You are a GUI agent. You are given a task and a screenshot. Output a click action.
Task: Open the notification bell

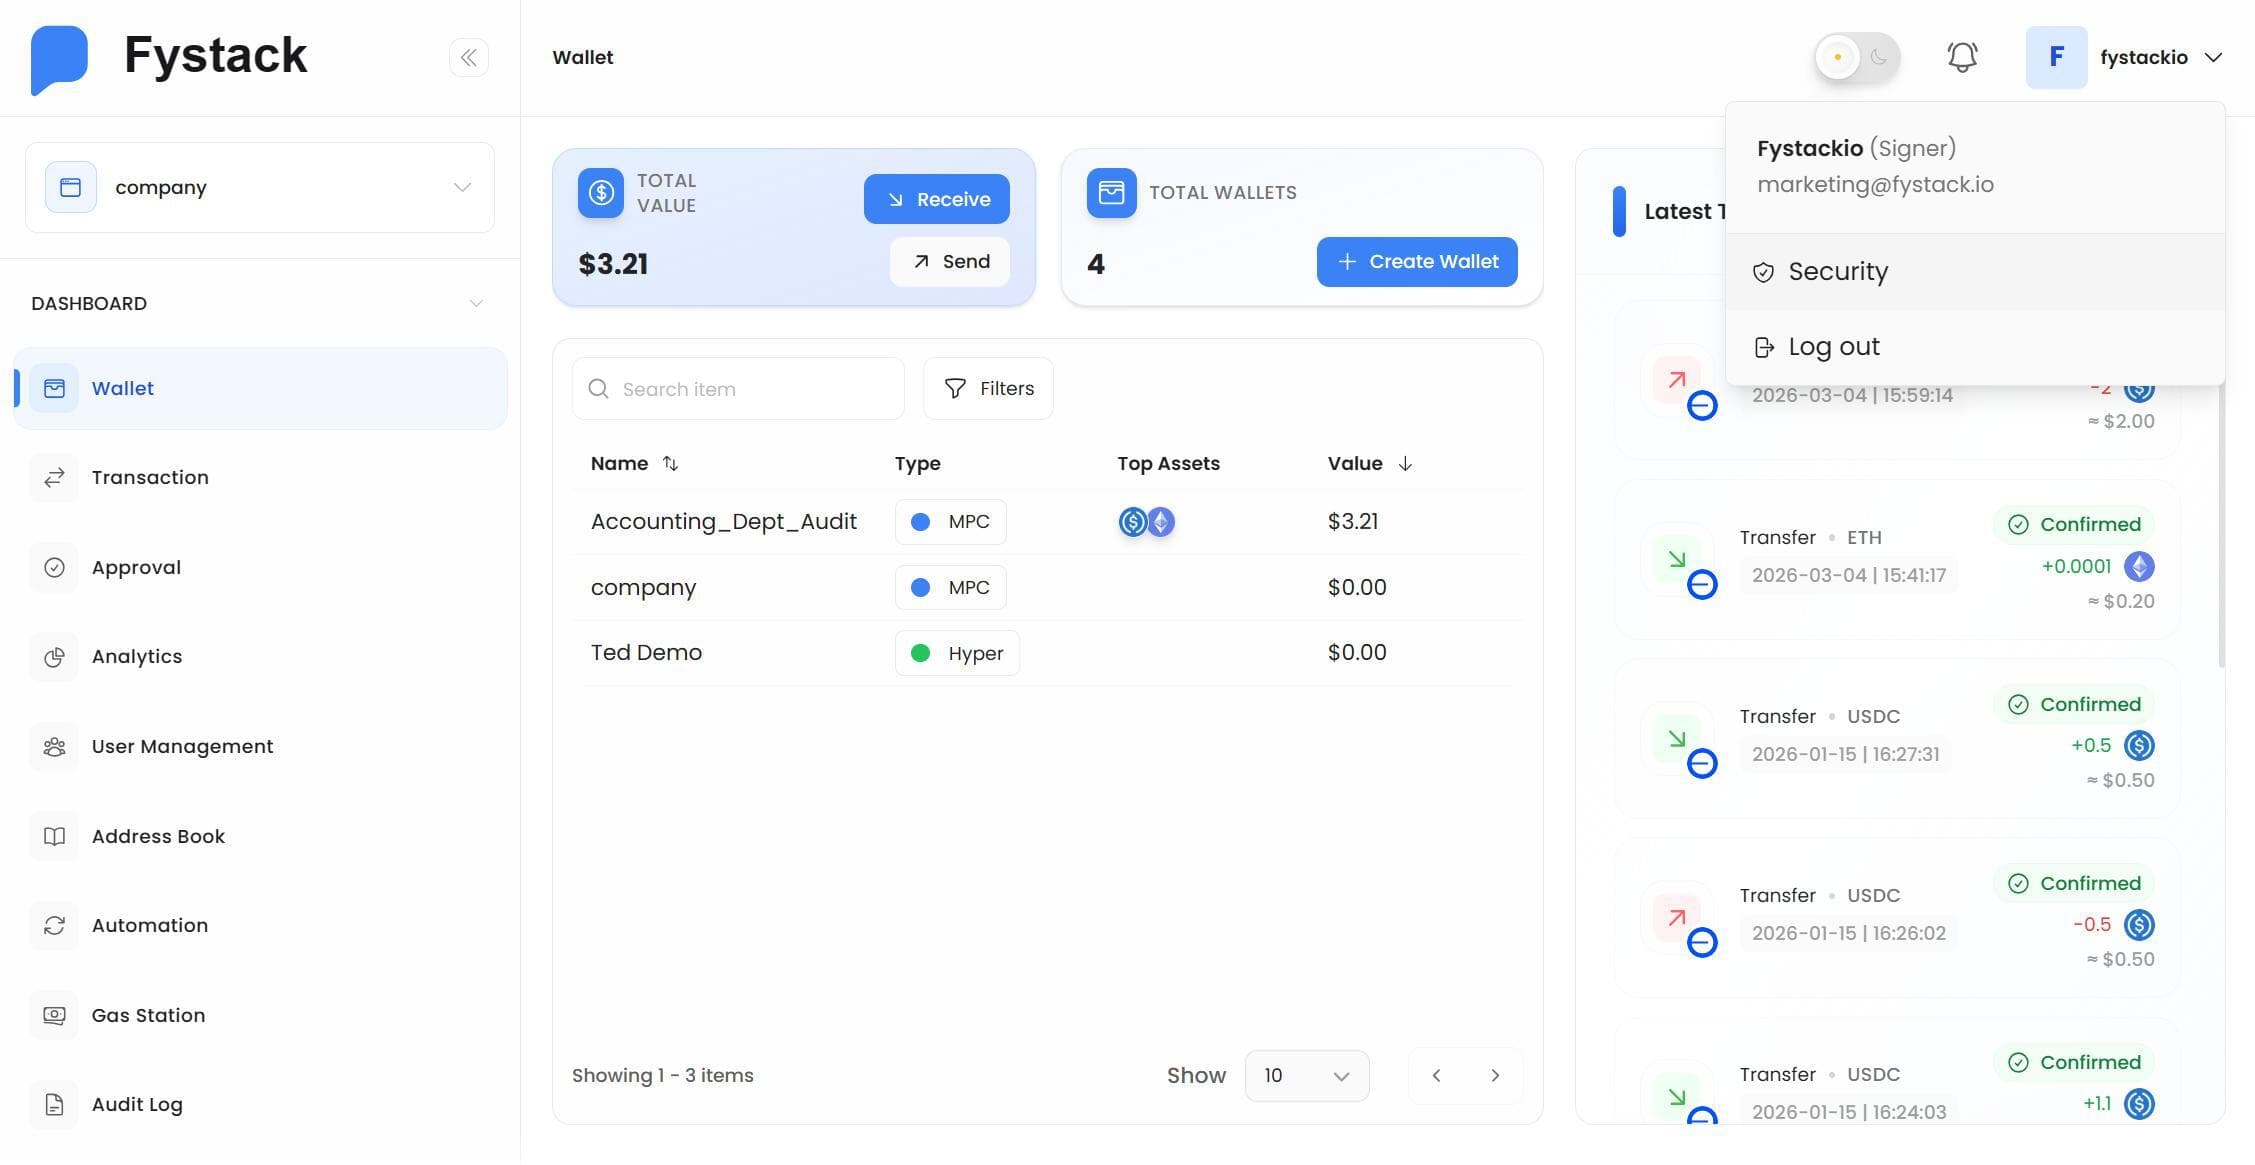coord(1962,57)
